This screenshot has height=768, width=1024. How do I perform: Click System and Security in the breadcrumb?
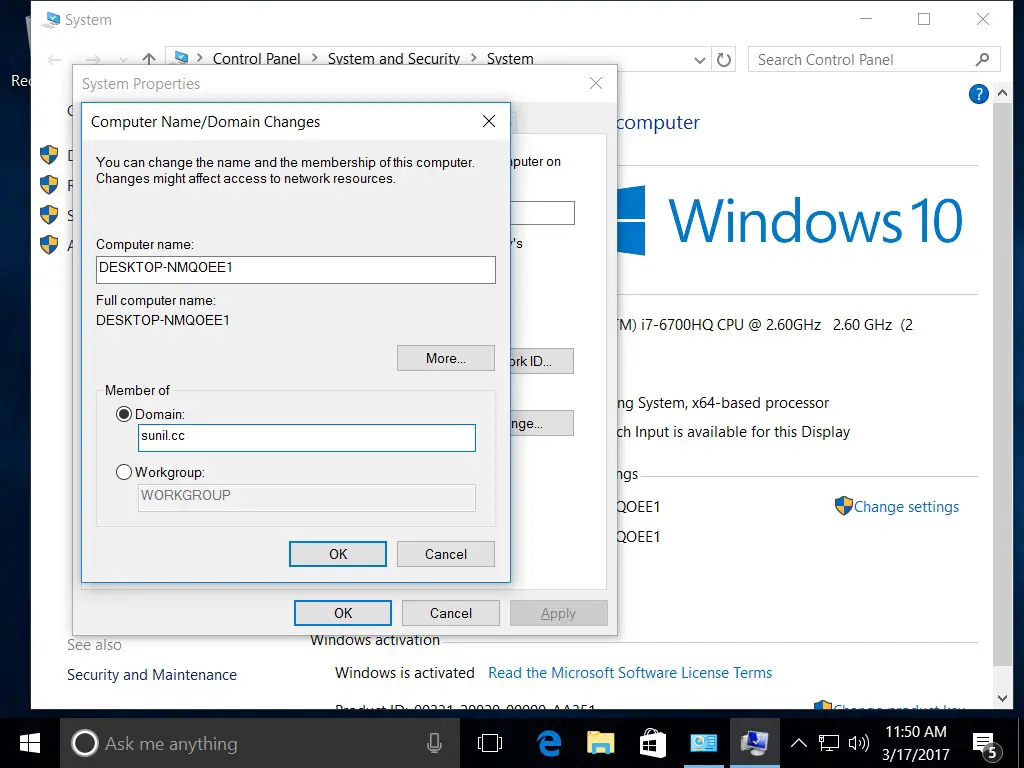(x=394, y=59)
